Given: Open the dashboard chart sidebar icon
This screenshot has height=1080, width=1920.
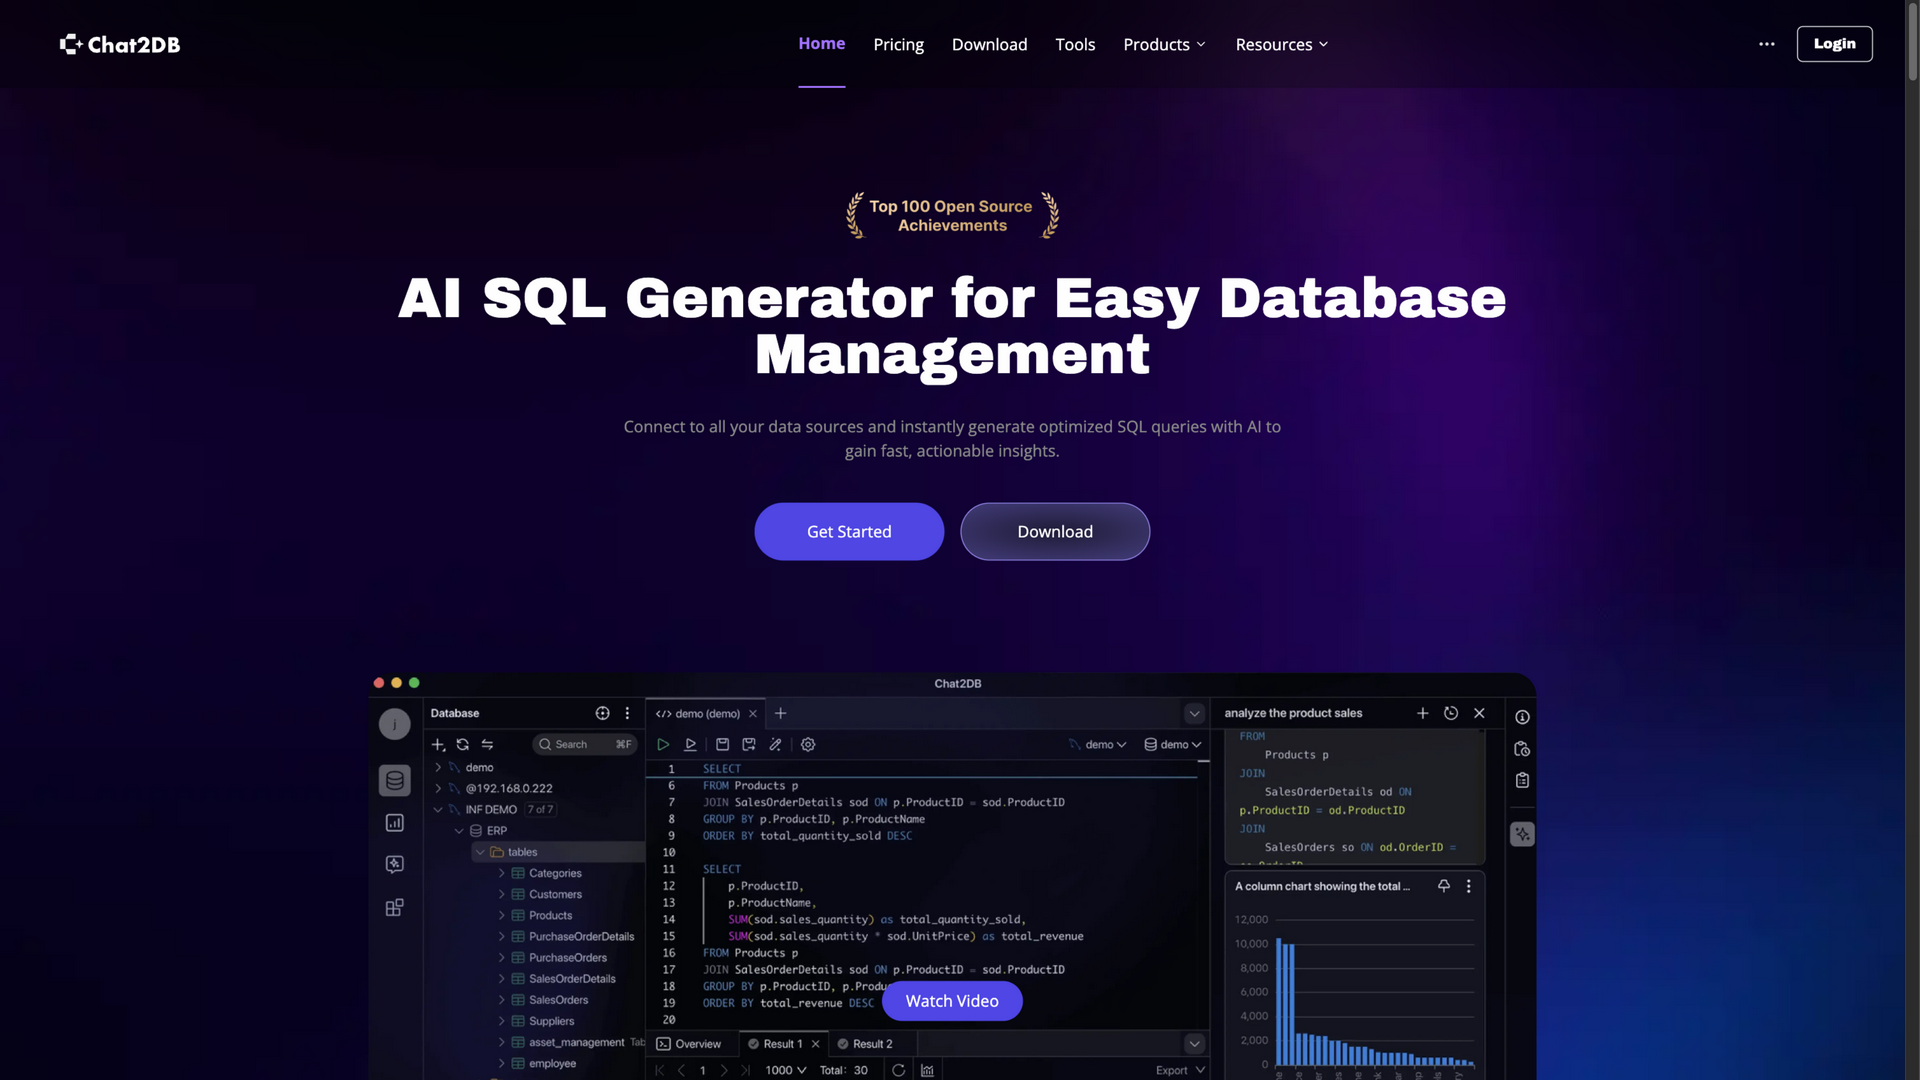Looking at the screenshot, I should (395, 823).
